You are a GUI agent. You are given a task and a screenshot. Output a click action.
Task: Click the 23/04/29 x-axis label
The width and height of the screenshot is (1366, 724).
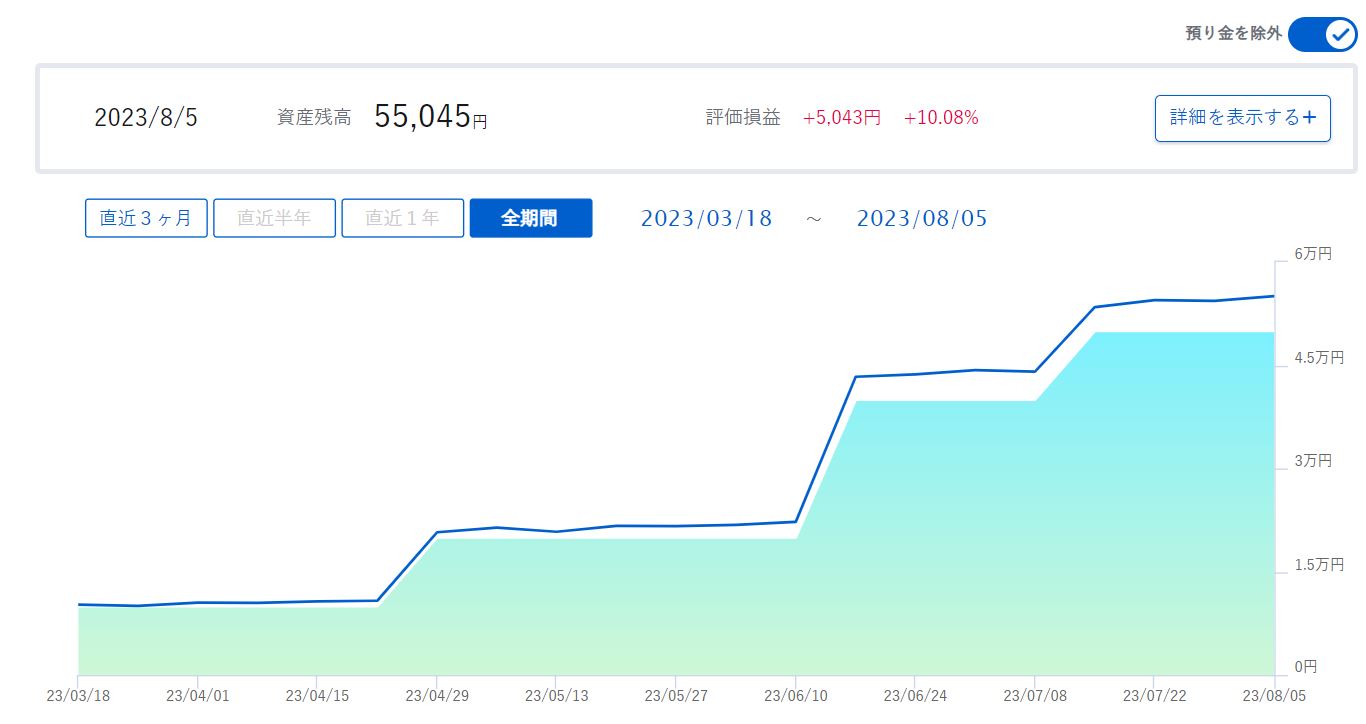click(x=437, y=695)
